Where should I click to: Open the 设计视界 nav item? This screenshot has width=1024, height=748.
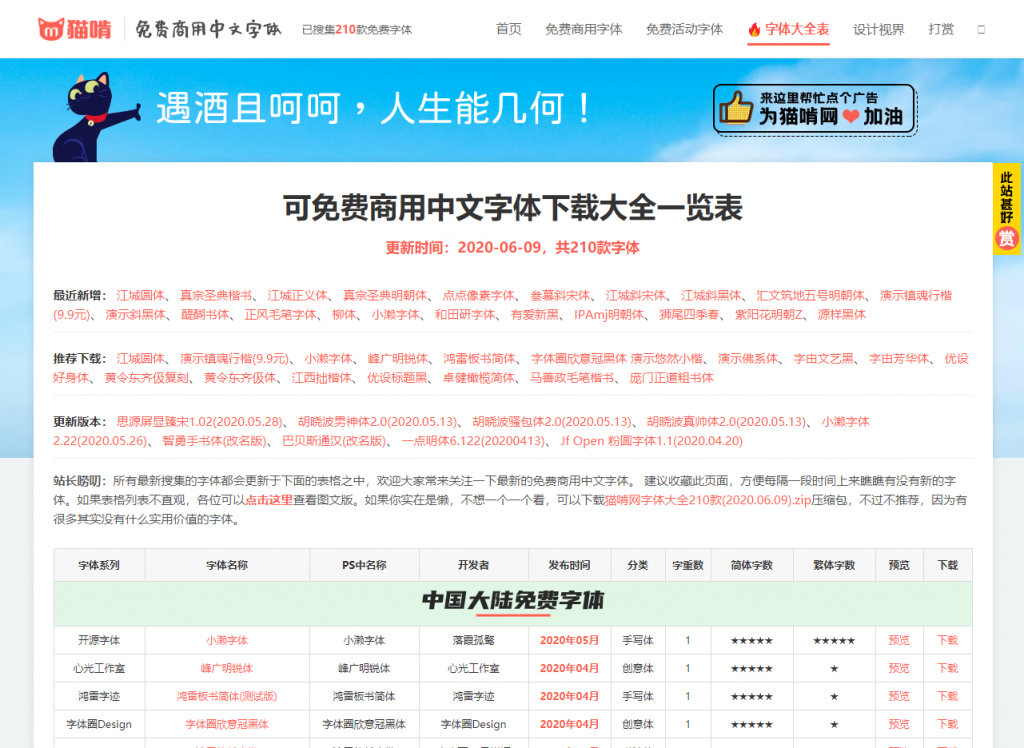879,29
